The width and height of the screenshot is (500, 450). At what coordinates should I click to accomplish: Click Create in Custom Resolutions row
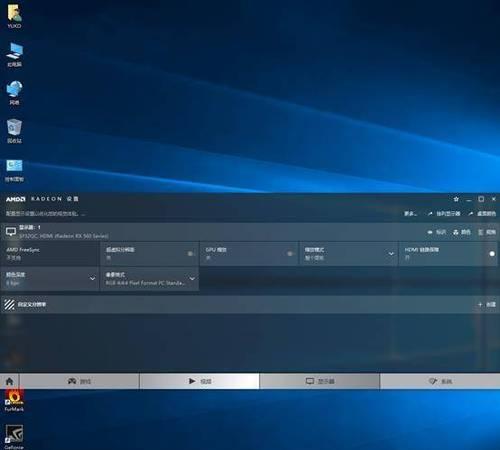[x=487, y=304]
